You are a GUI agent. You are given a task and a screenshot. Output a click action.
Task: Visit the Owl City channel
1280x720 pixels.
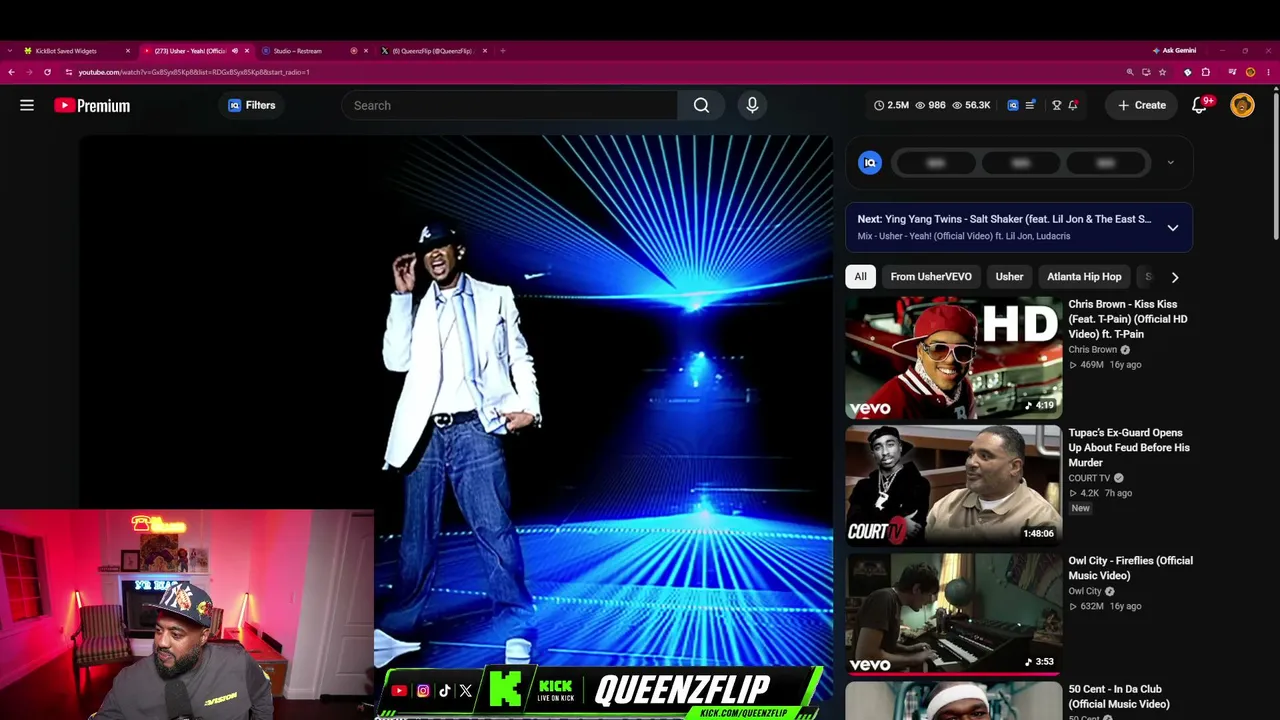[1084, 591]
